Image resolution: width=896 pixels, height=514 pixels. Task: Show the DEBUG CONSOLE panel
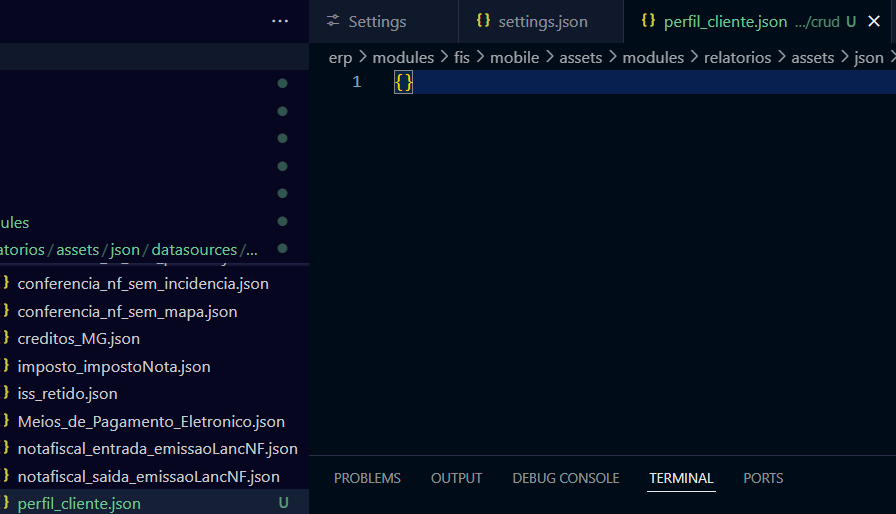[x=565, y=478]
